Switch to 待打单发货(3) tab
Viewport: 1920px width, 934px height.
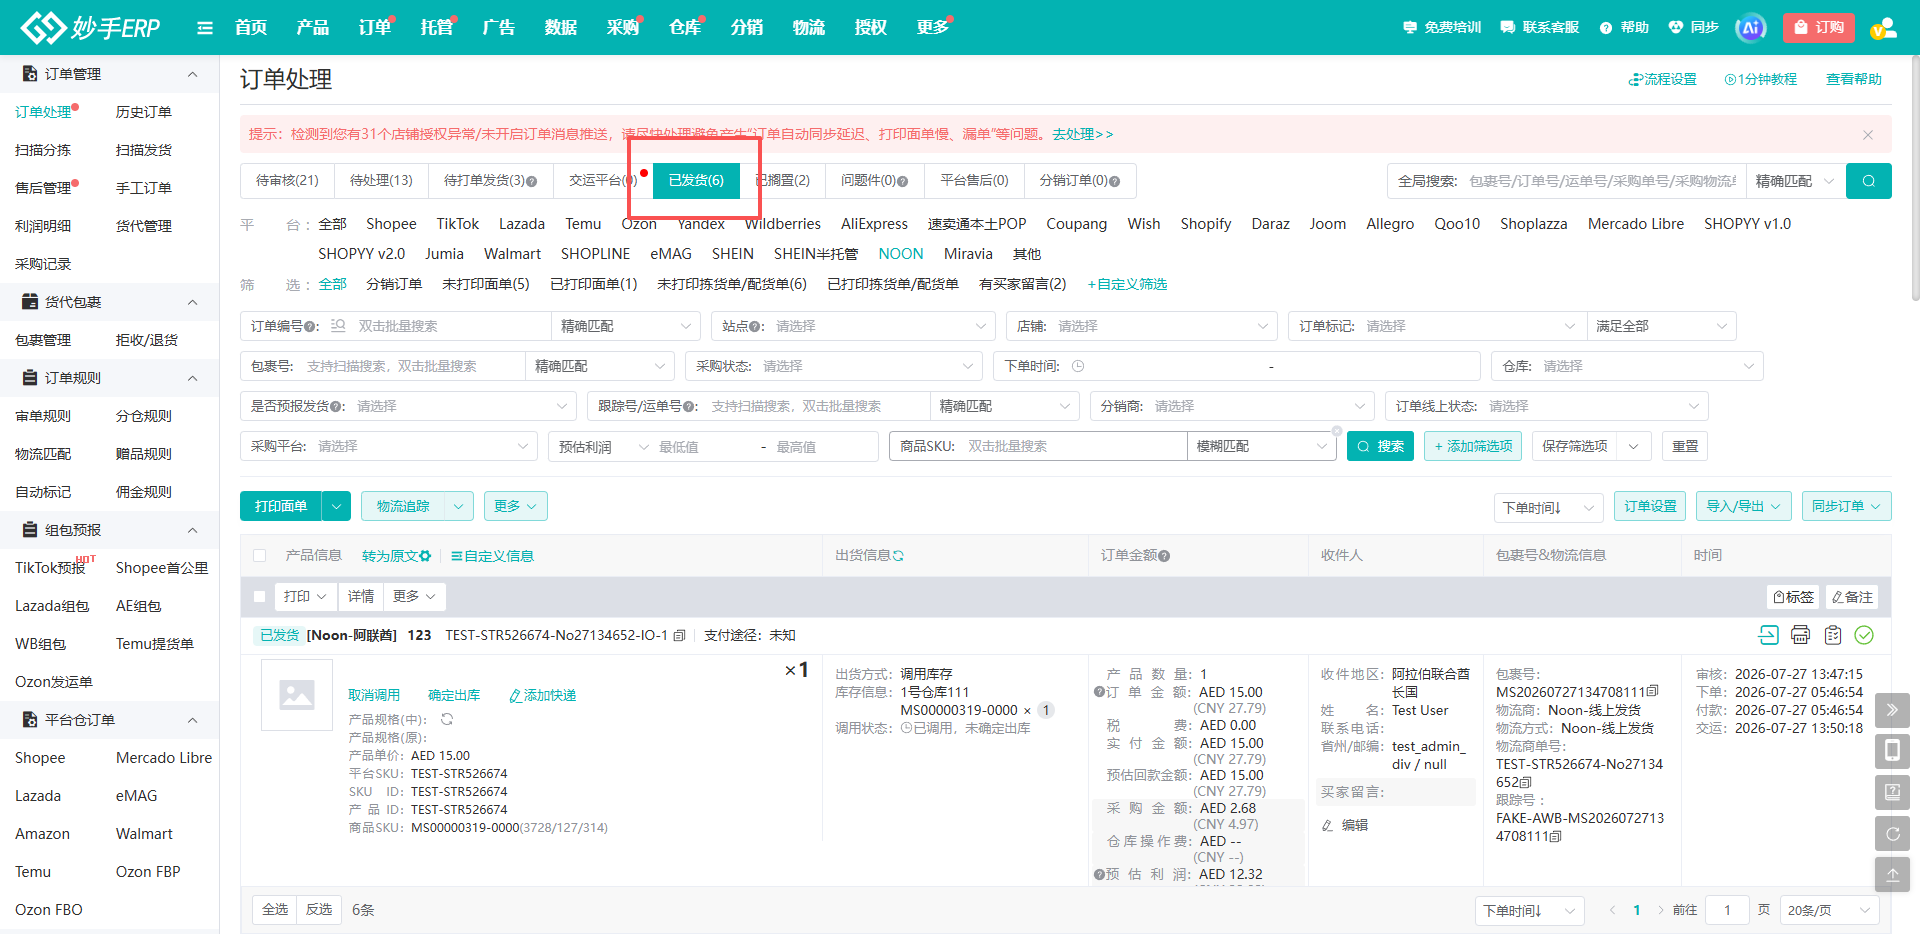(x=490, y=181)
